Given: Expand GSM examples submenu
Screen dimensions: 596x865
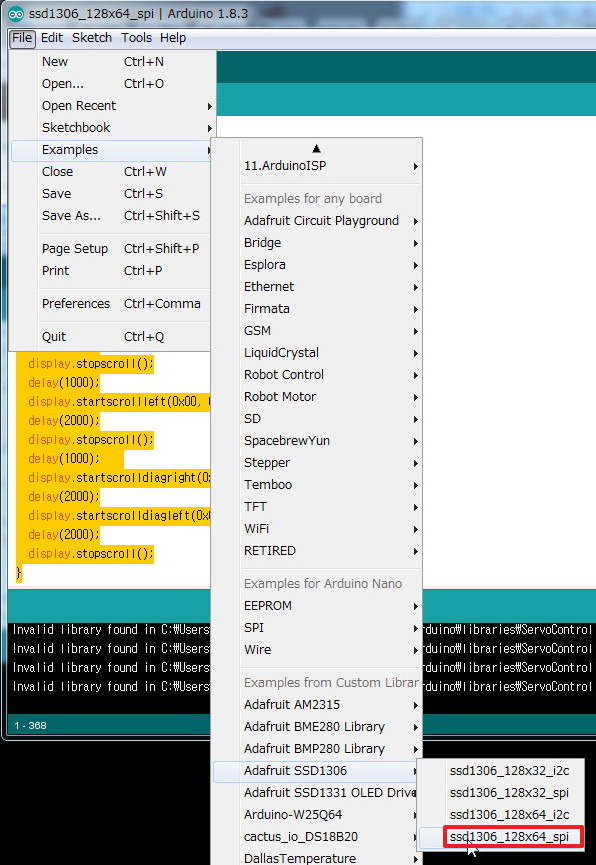Looking at the screenshot, I should click(x=317, y=331).
